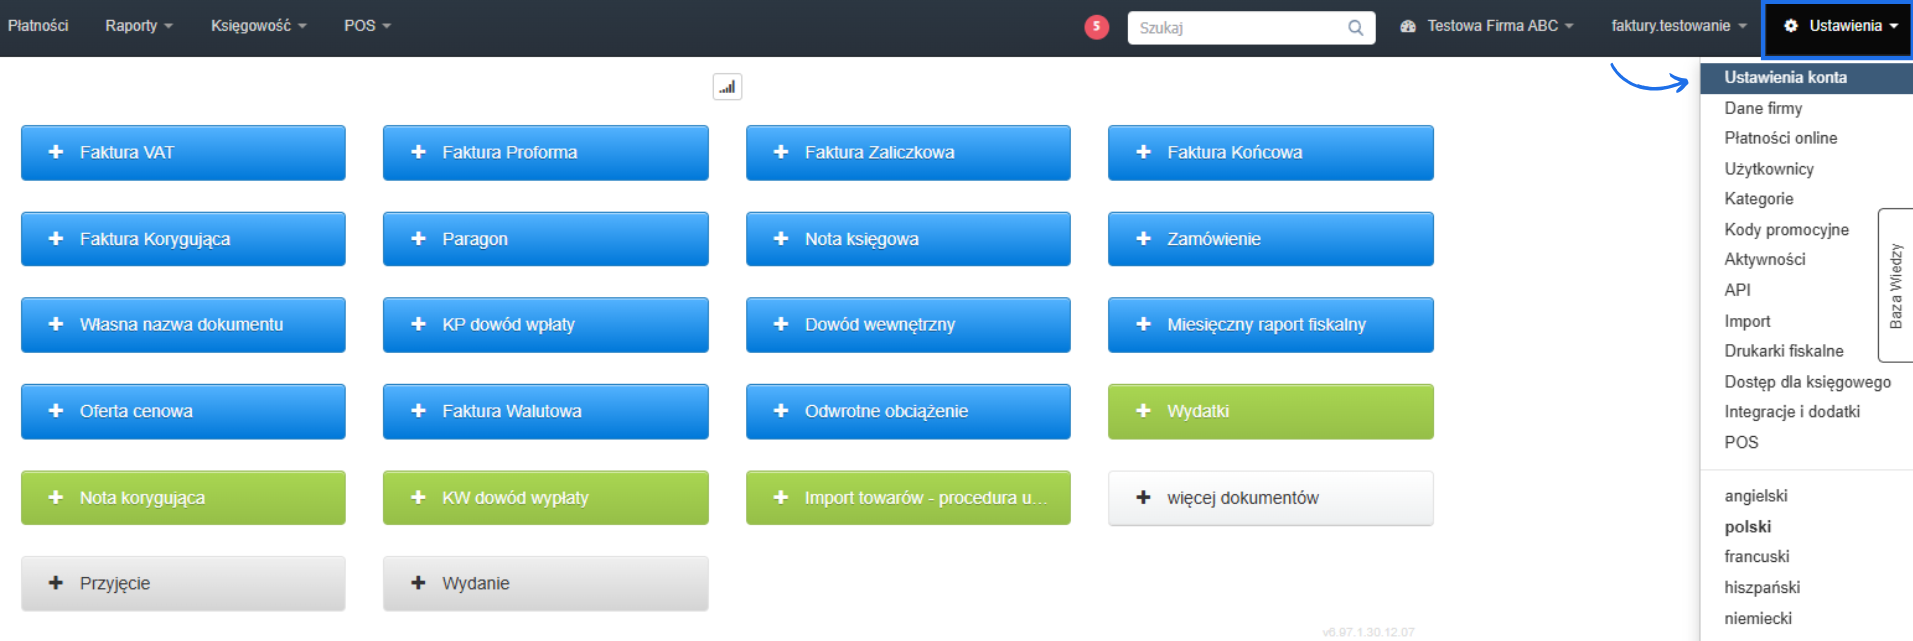Click the green Wydatki button
Screen dimensions: 1913x641
[x=1271, y=412]
